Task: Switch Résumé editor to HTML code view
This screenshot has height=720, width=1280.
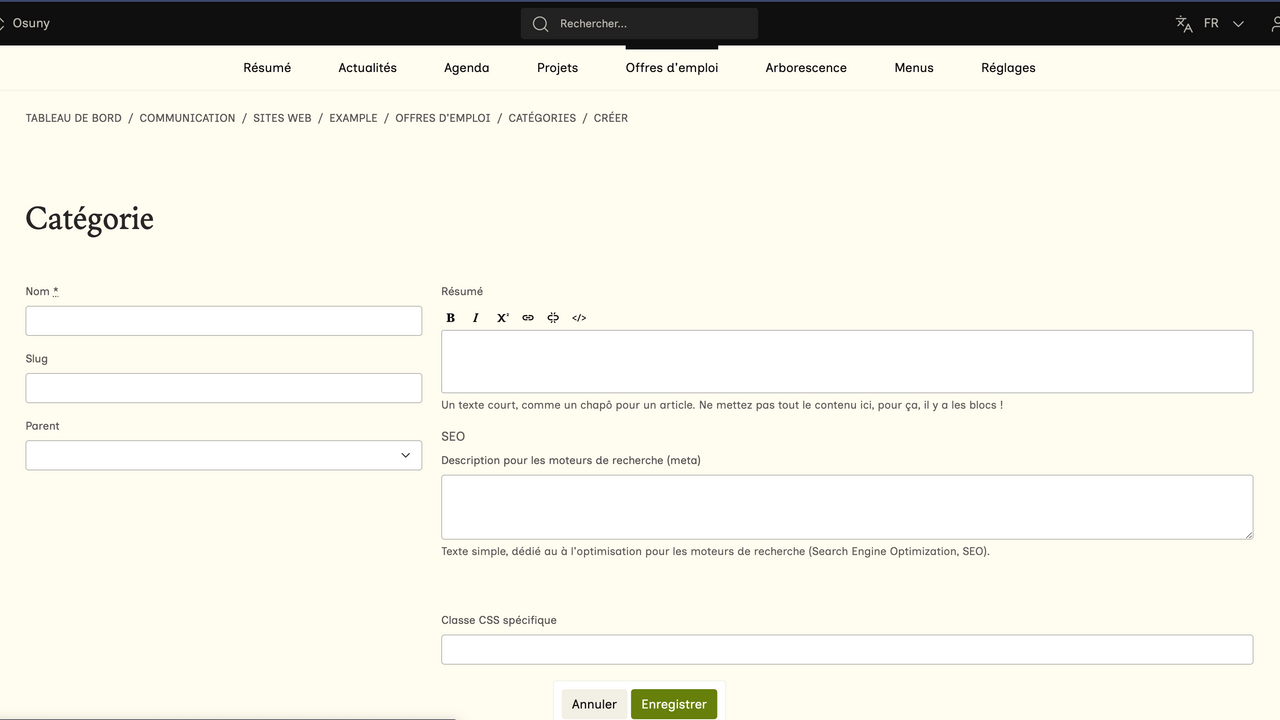Action: click(579, 318)
